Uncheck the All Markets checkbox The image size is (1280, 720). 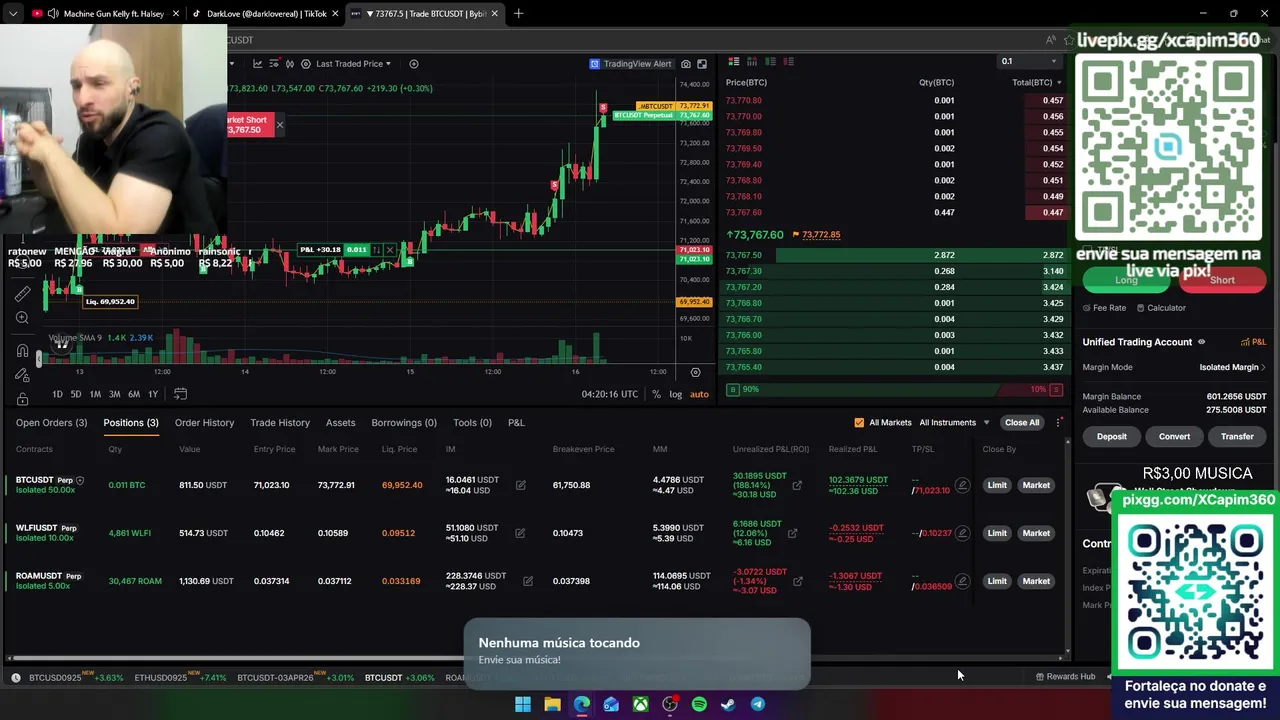pos(859,423)
